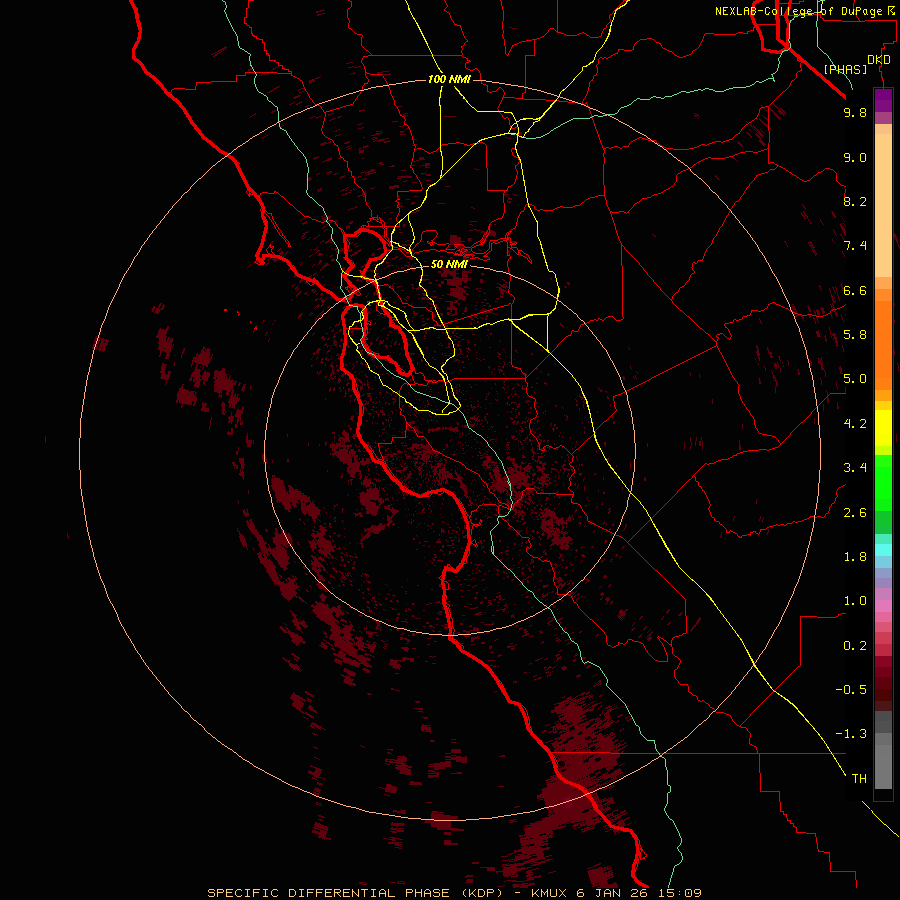Click the light peach segment of the color bar
The image size is (900, 900).
click(x=883, y=205)
